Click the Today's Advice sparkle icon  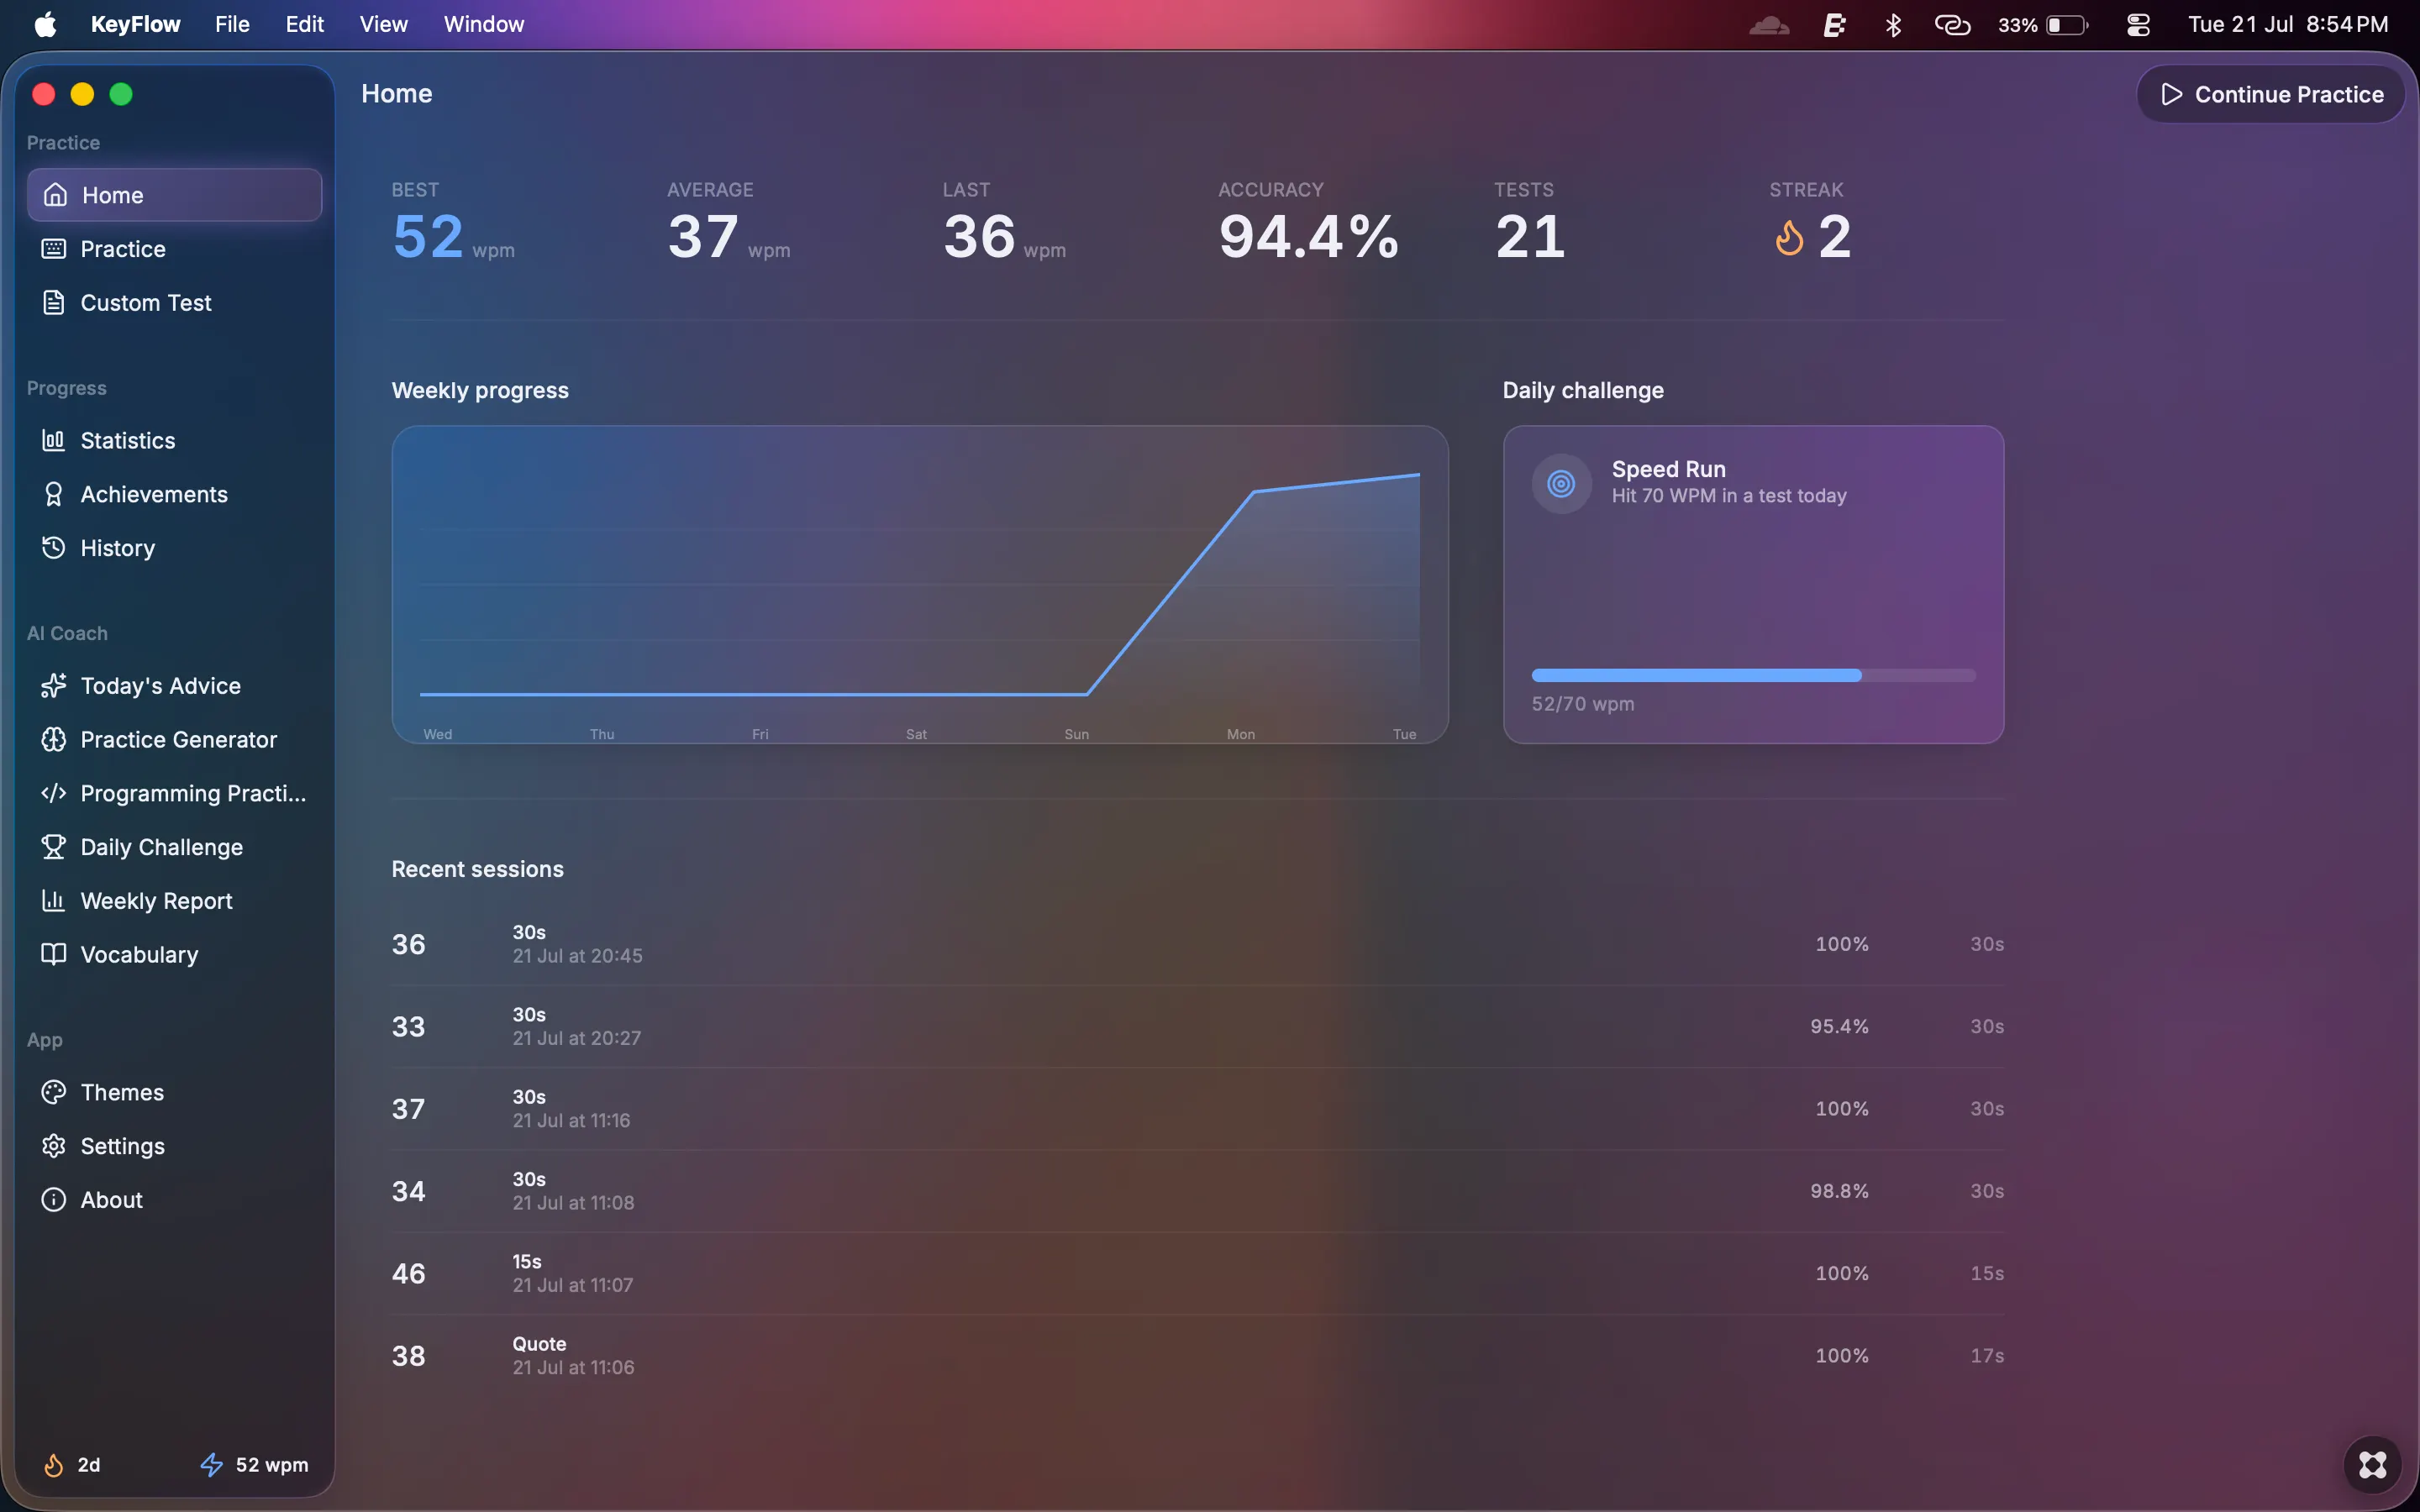coord(54,685)
